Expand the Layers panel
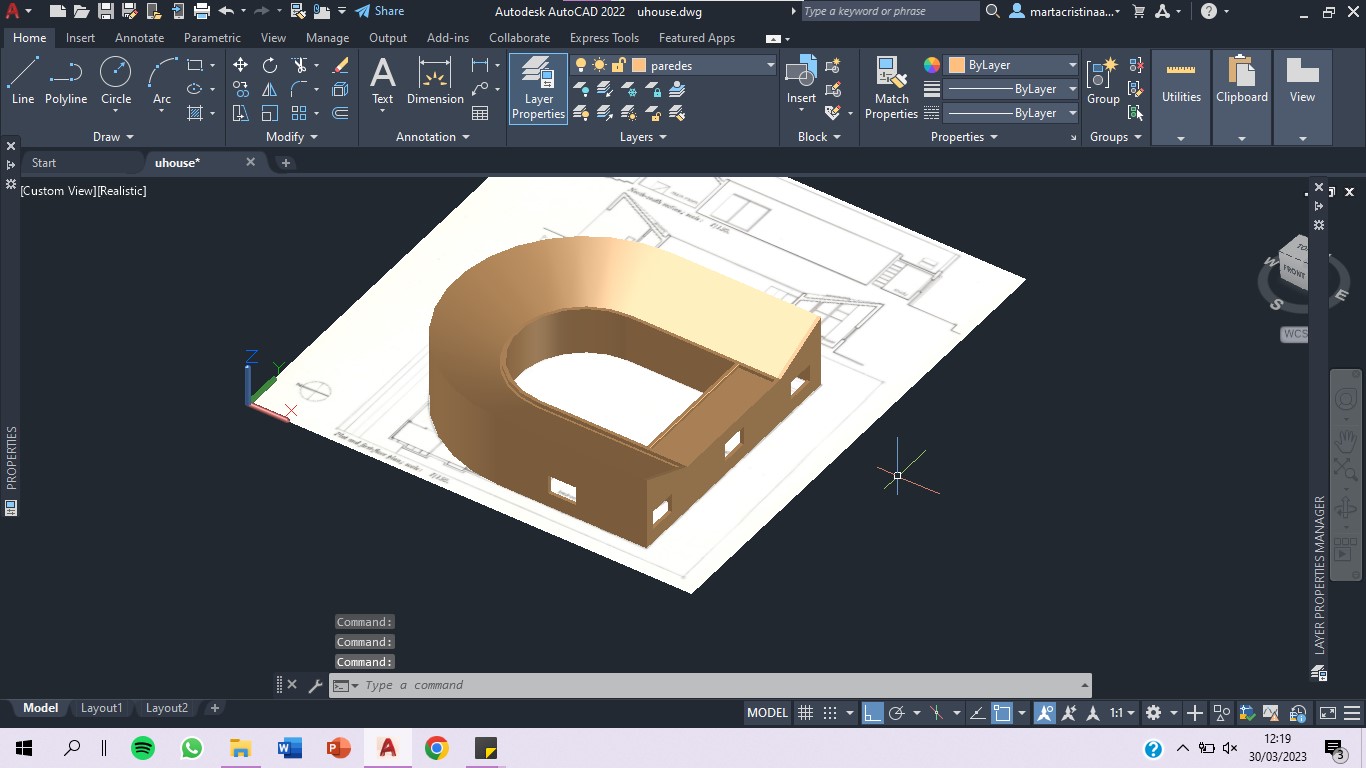The image size is (1366, 768). tap(643, 137)
